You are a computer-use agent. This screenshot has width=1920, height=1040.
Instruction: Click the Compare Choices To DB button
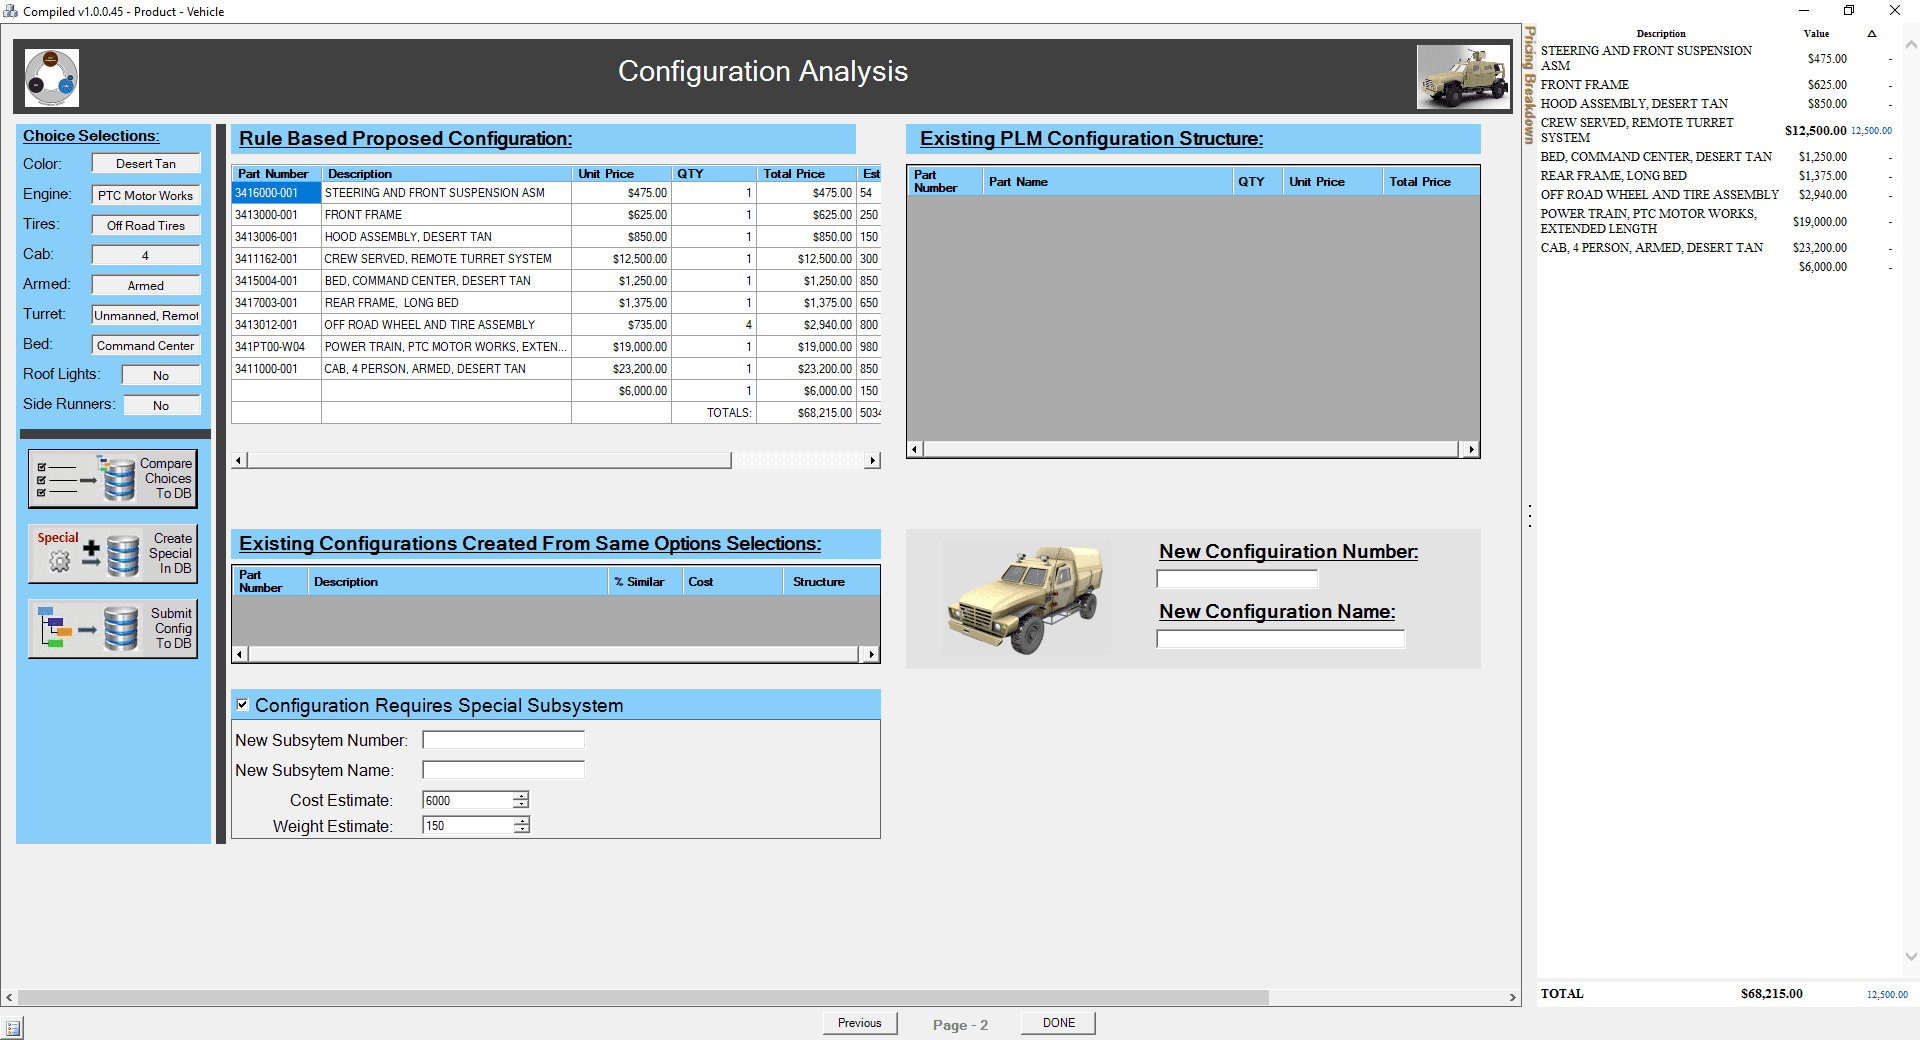113,479
